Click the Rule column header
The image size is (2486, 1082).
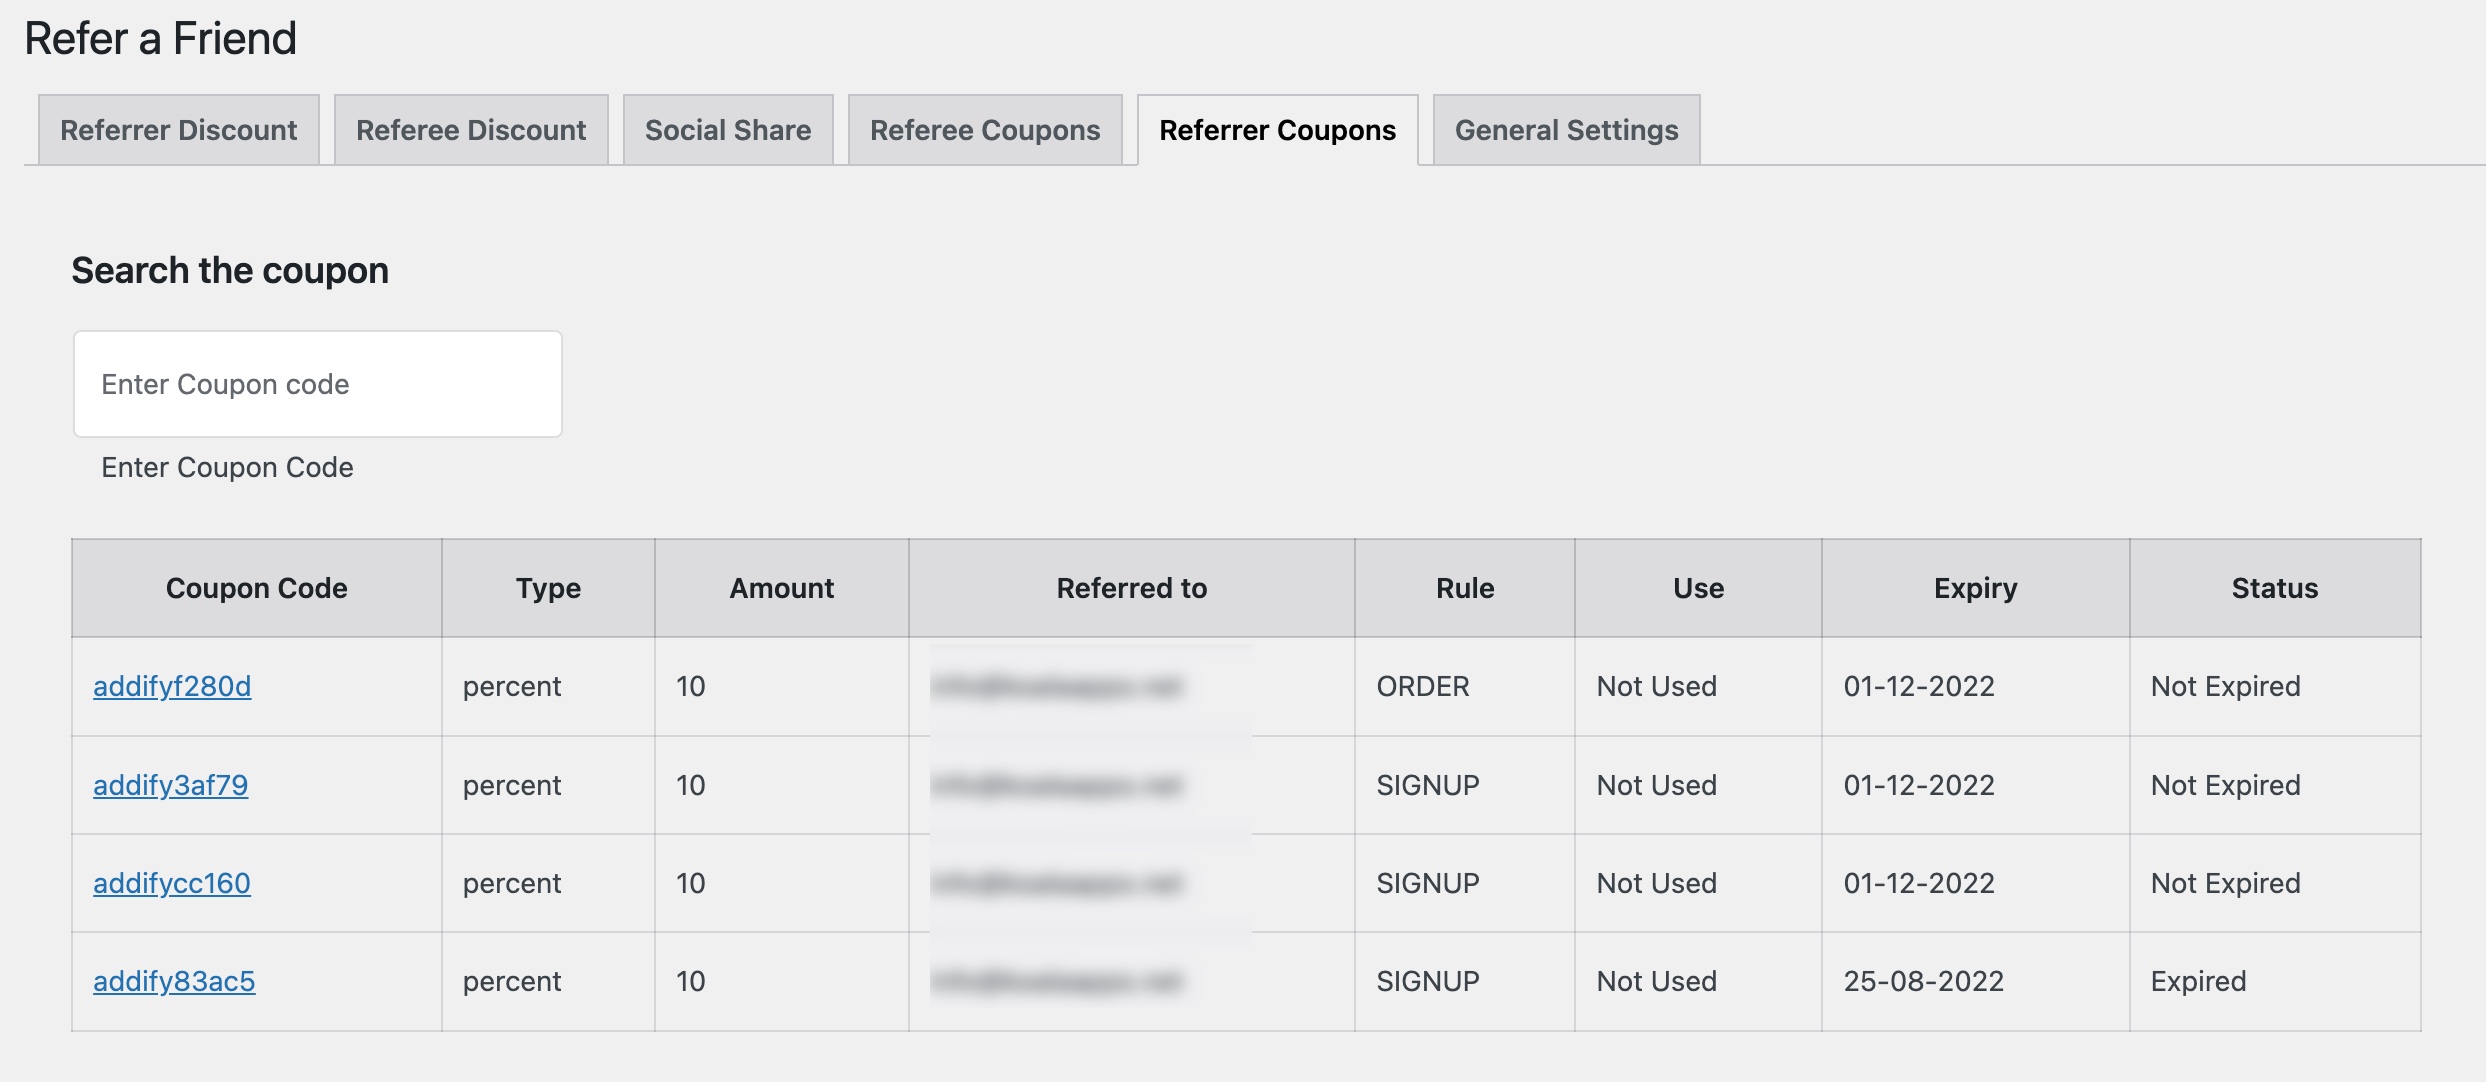pyautogui.click(x=1463, y=587)
